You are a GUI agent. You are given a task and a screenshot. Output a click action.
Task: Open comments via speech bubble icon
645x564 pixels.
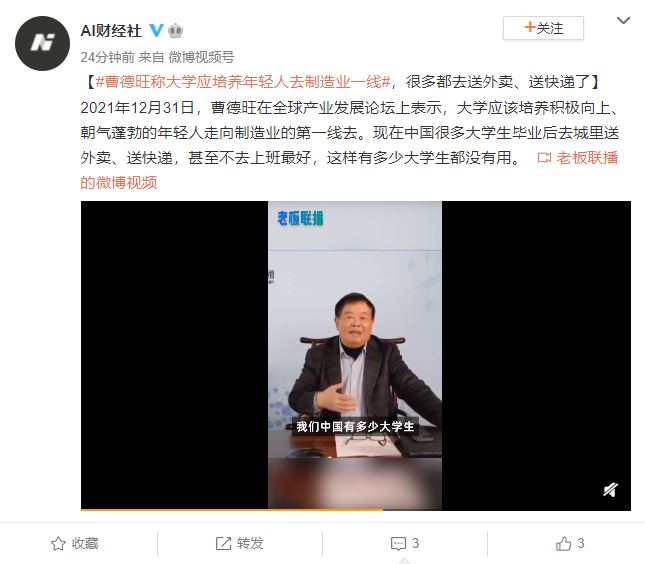pos(398,544)
